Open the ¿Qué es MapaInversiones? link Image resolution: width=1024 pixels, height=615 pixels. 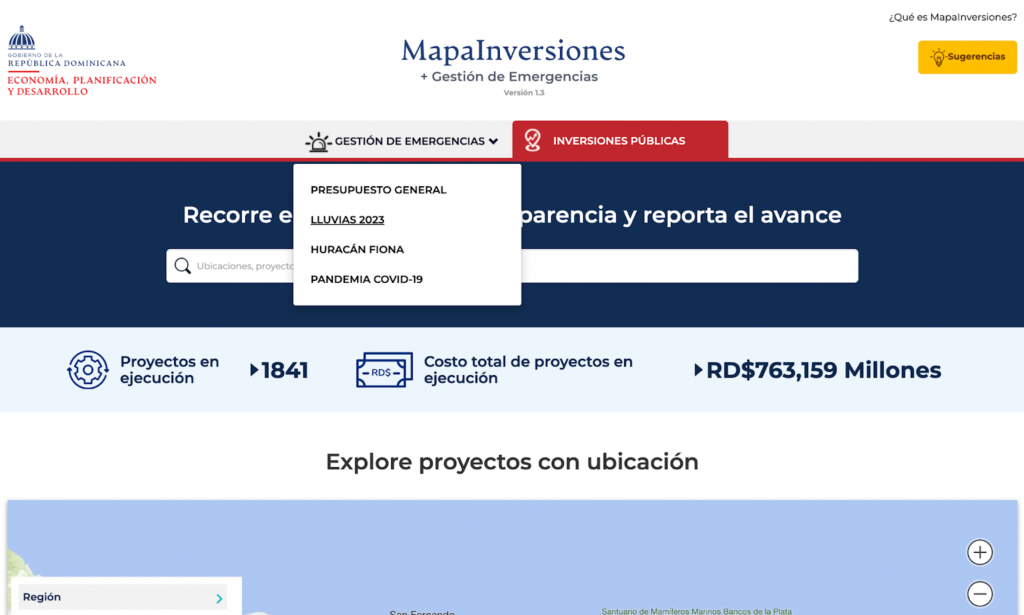[x=952, y=18]
